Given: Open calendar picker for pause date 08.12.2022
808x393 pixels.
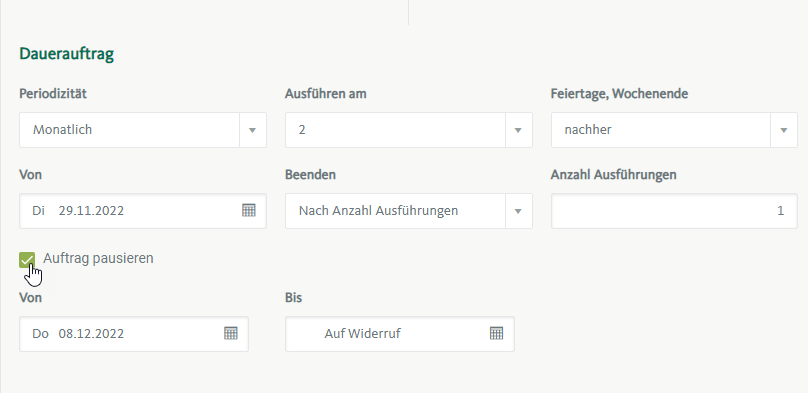Looking at the screenshot, I should coord(231,333).
